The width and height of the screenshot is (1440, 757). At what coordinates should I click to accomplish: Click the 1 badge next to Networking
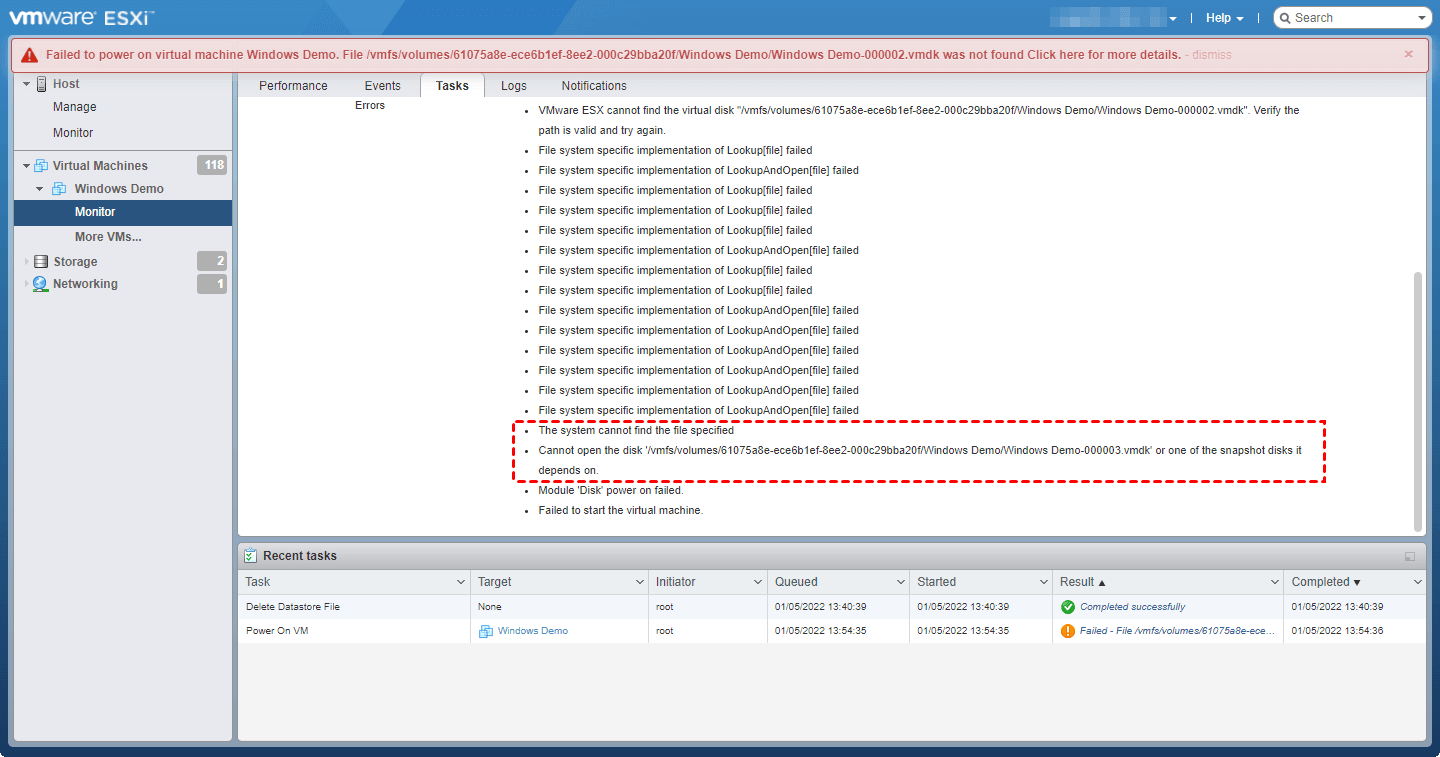tap(212, 284)
